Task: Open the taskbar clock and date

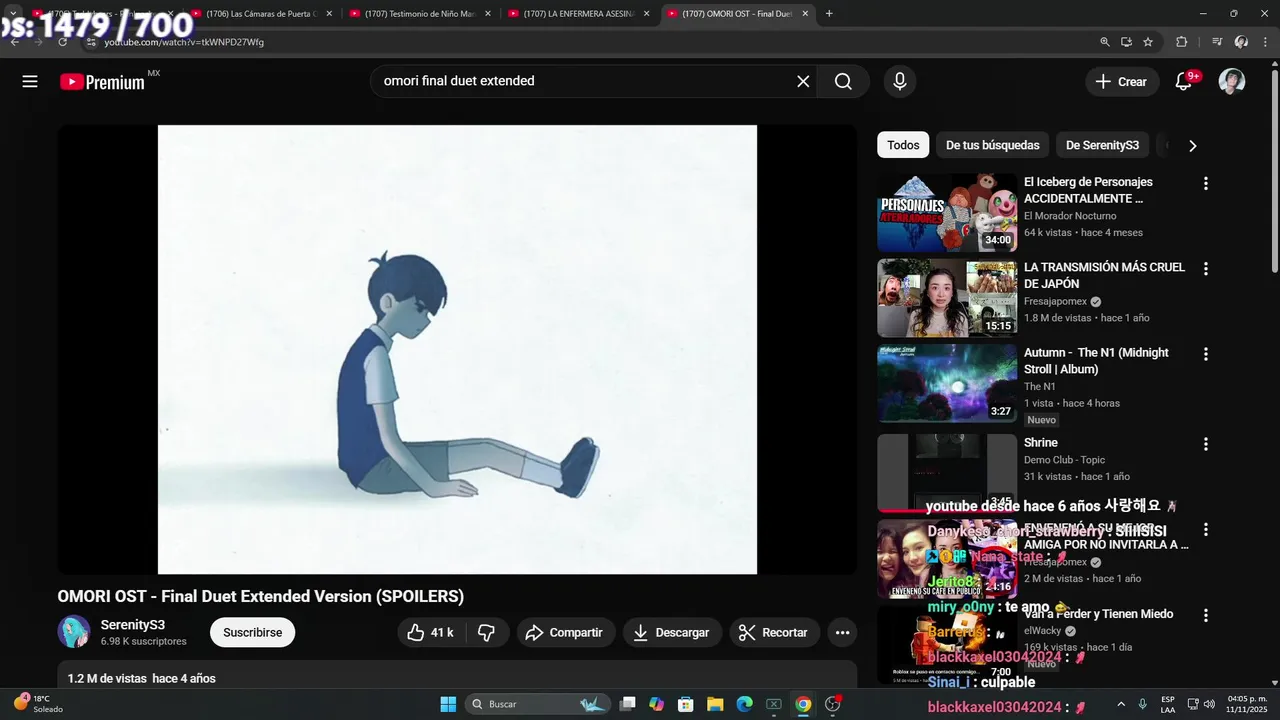Action: click(x=1246, y=704)
